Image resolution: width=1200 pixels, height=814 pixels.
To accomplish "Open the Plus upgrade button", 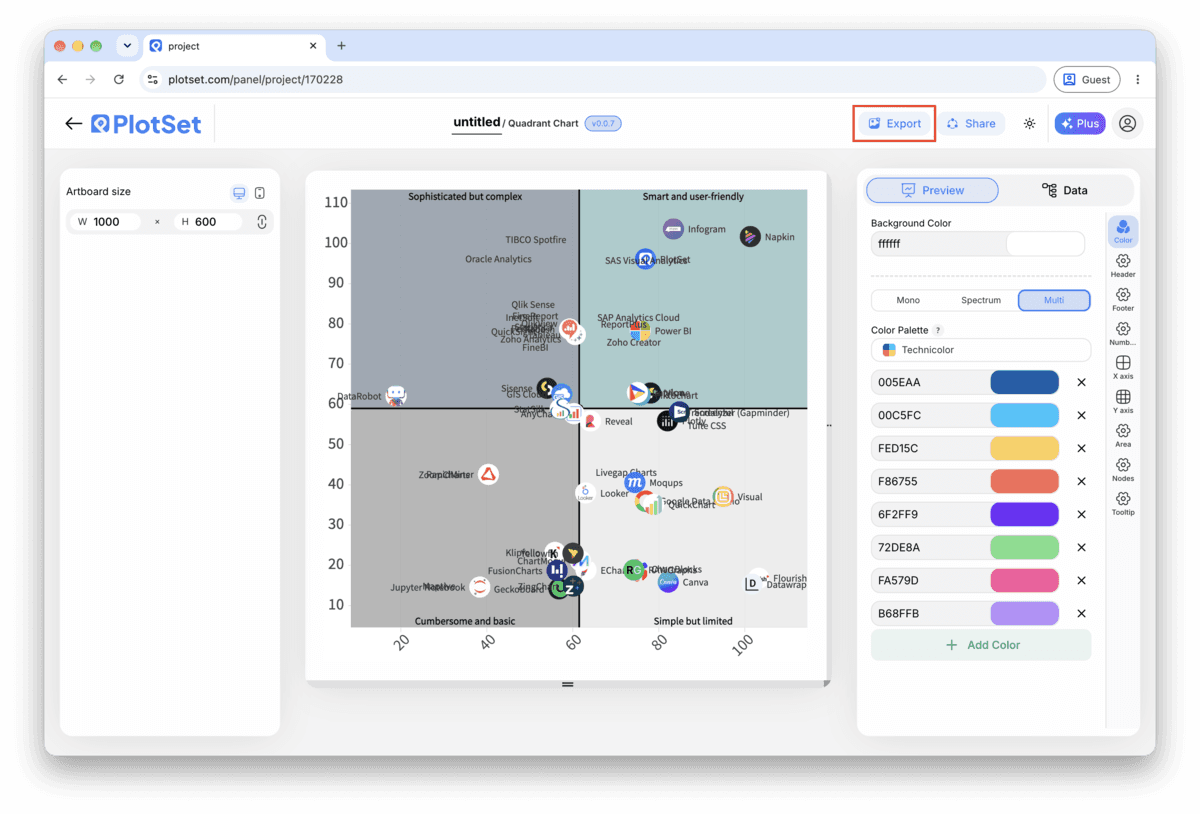I will pos(1080,124).
